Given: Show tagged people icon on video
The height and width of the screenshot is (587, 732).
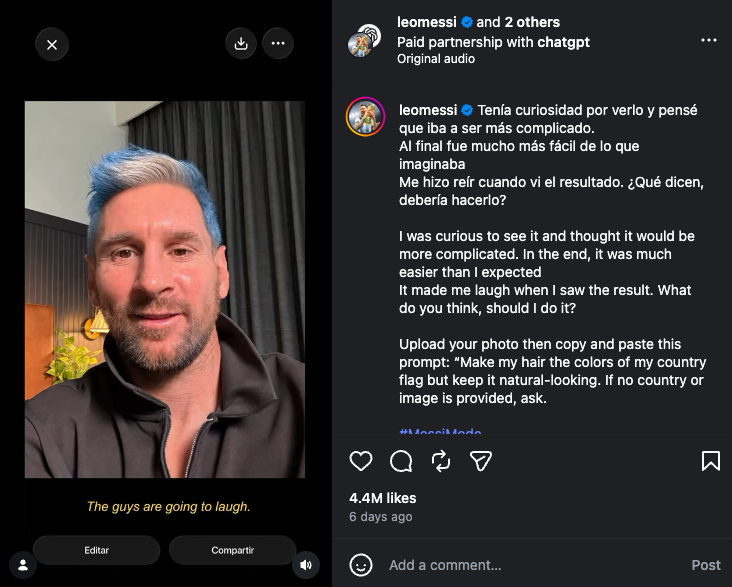Looking at the screenshot, I should (x=23, y=565).
